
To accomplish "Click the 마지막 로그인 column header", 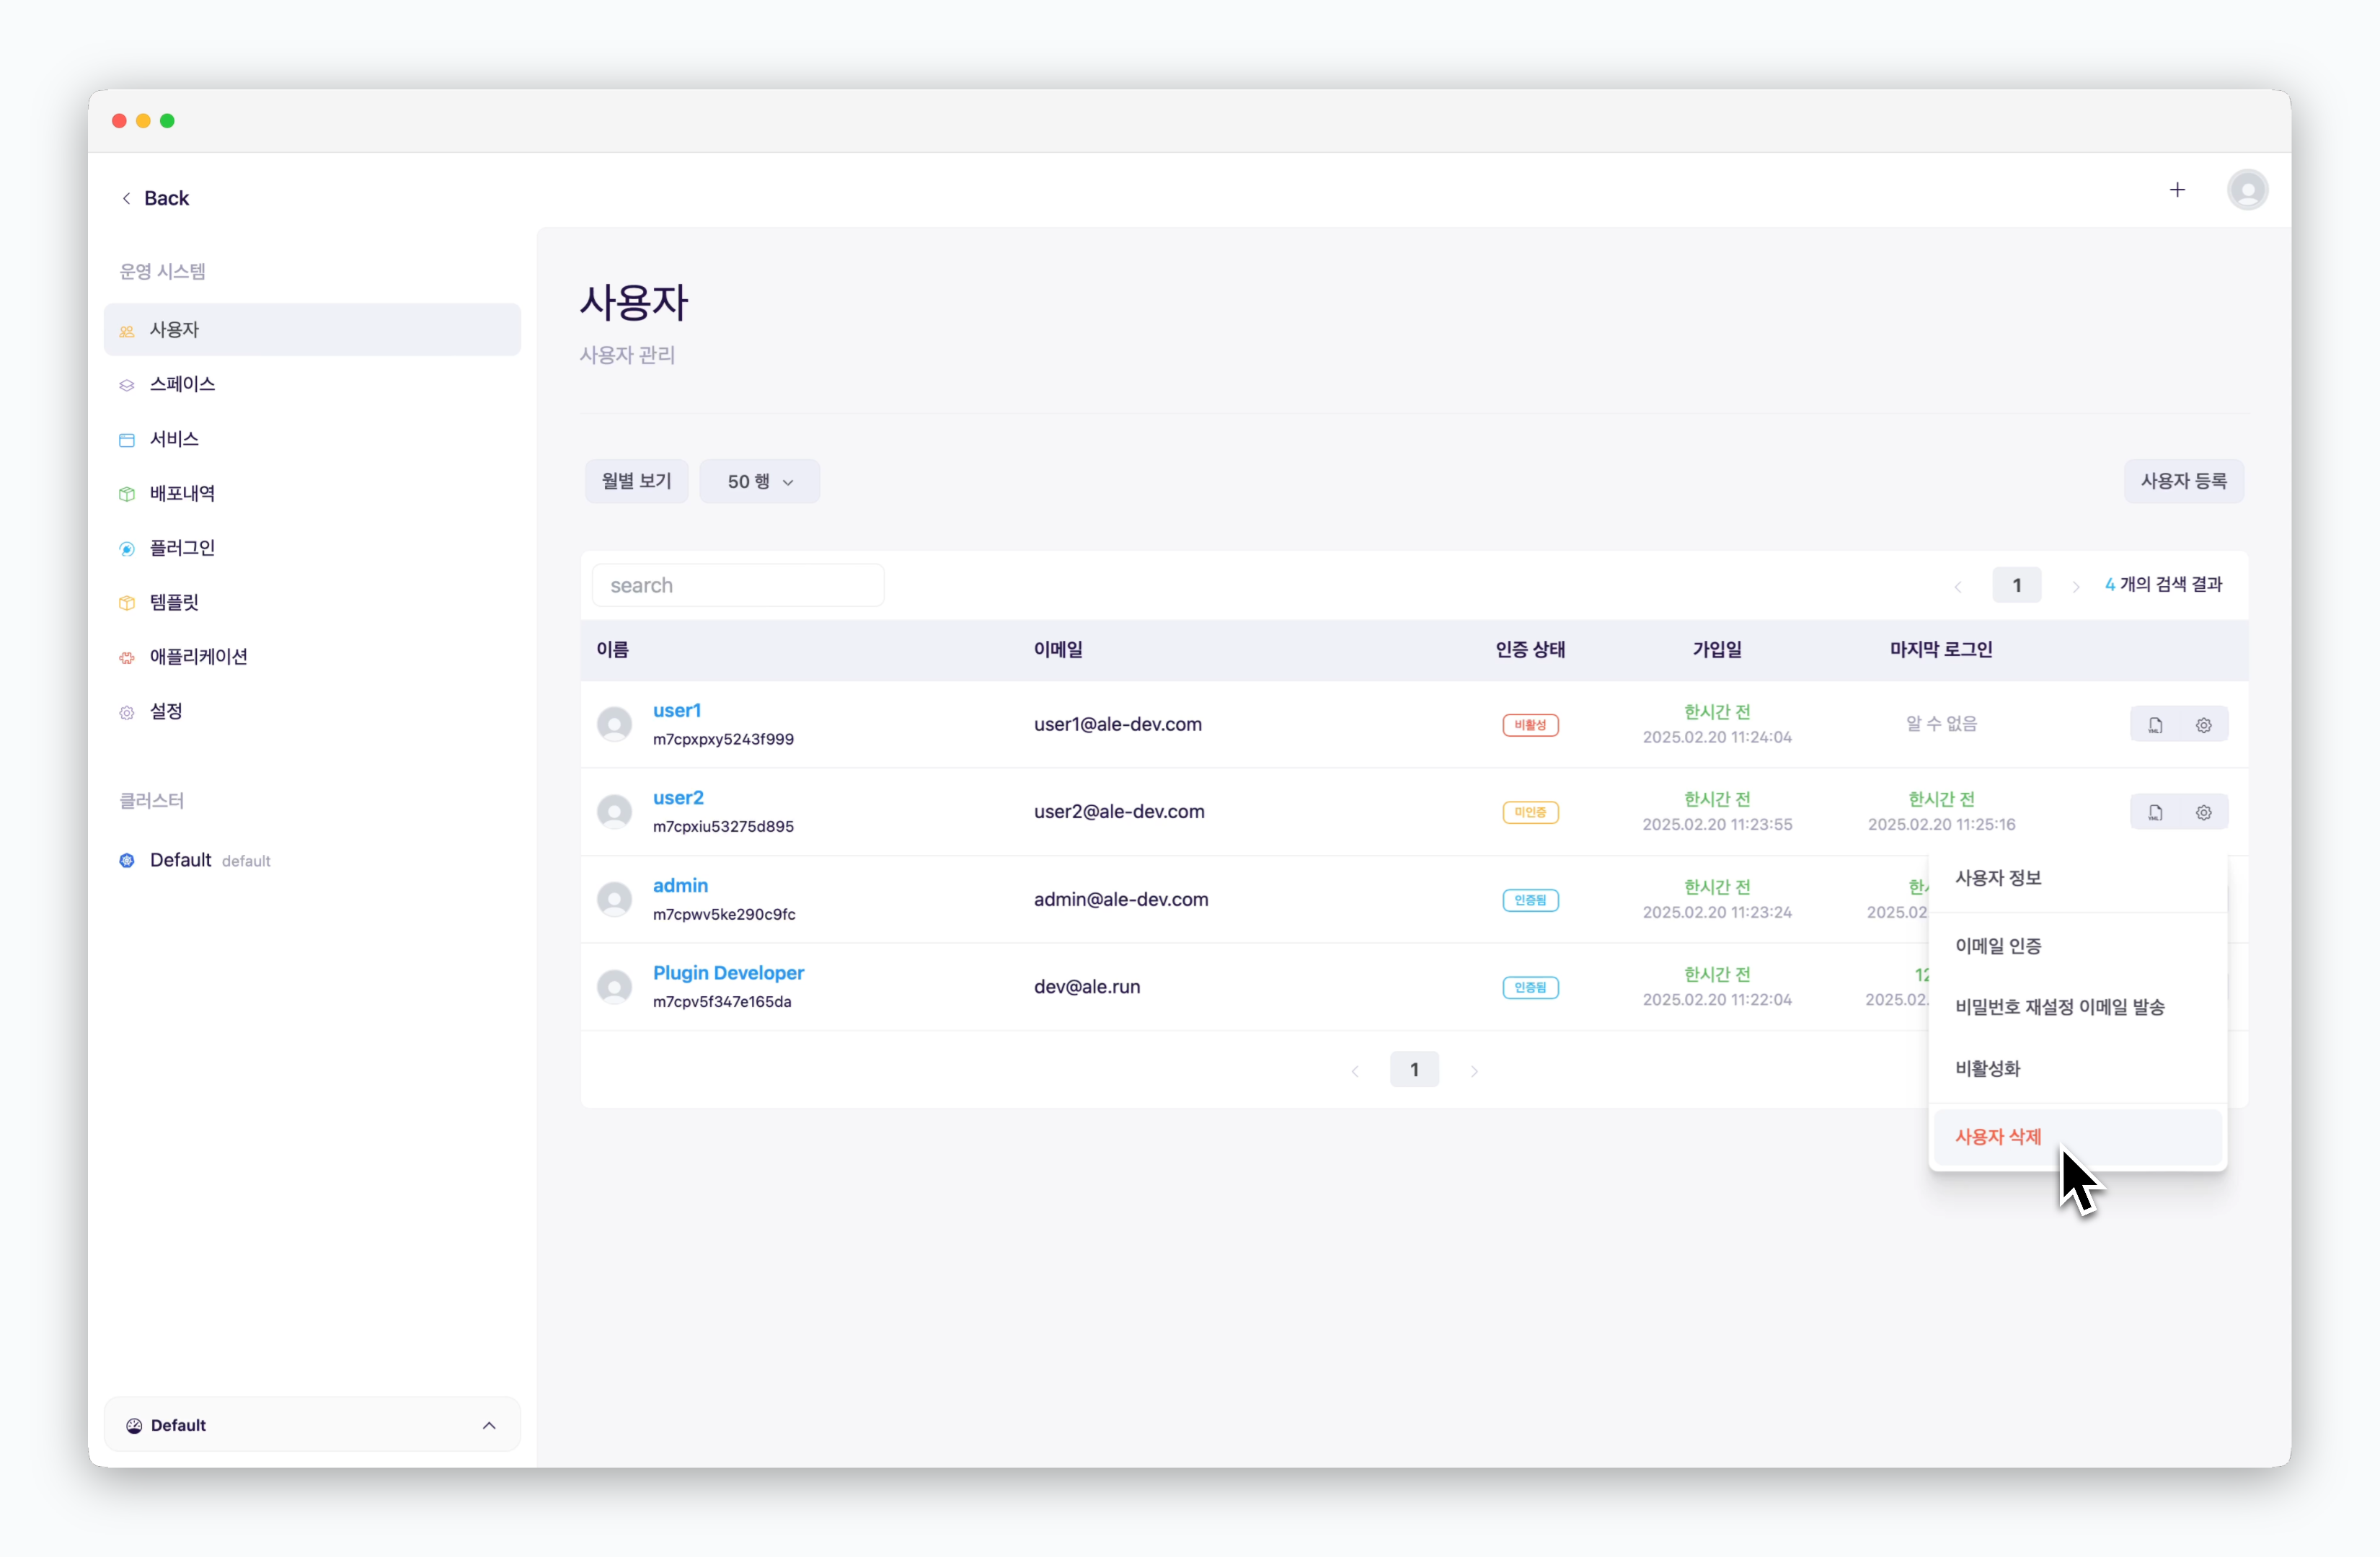I will (1941, 650).
